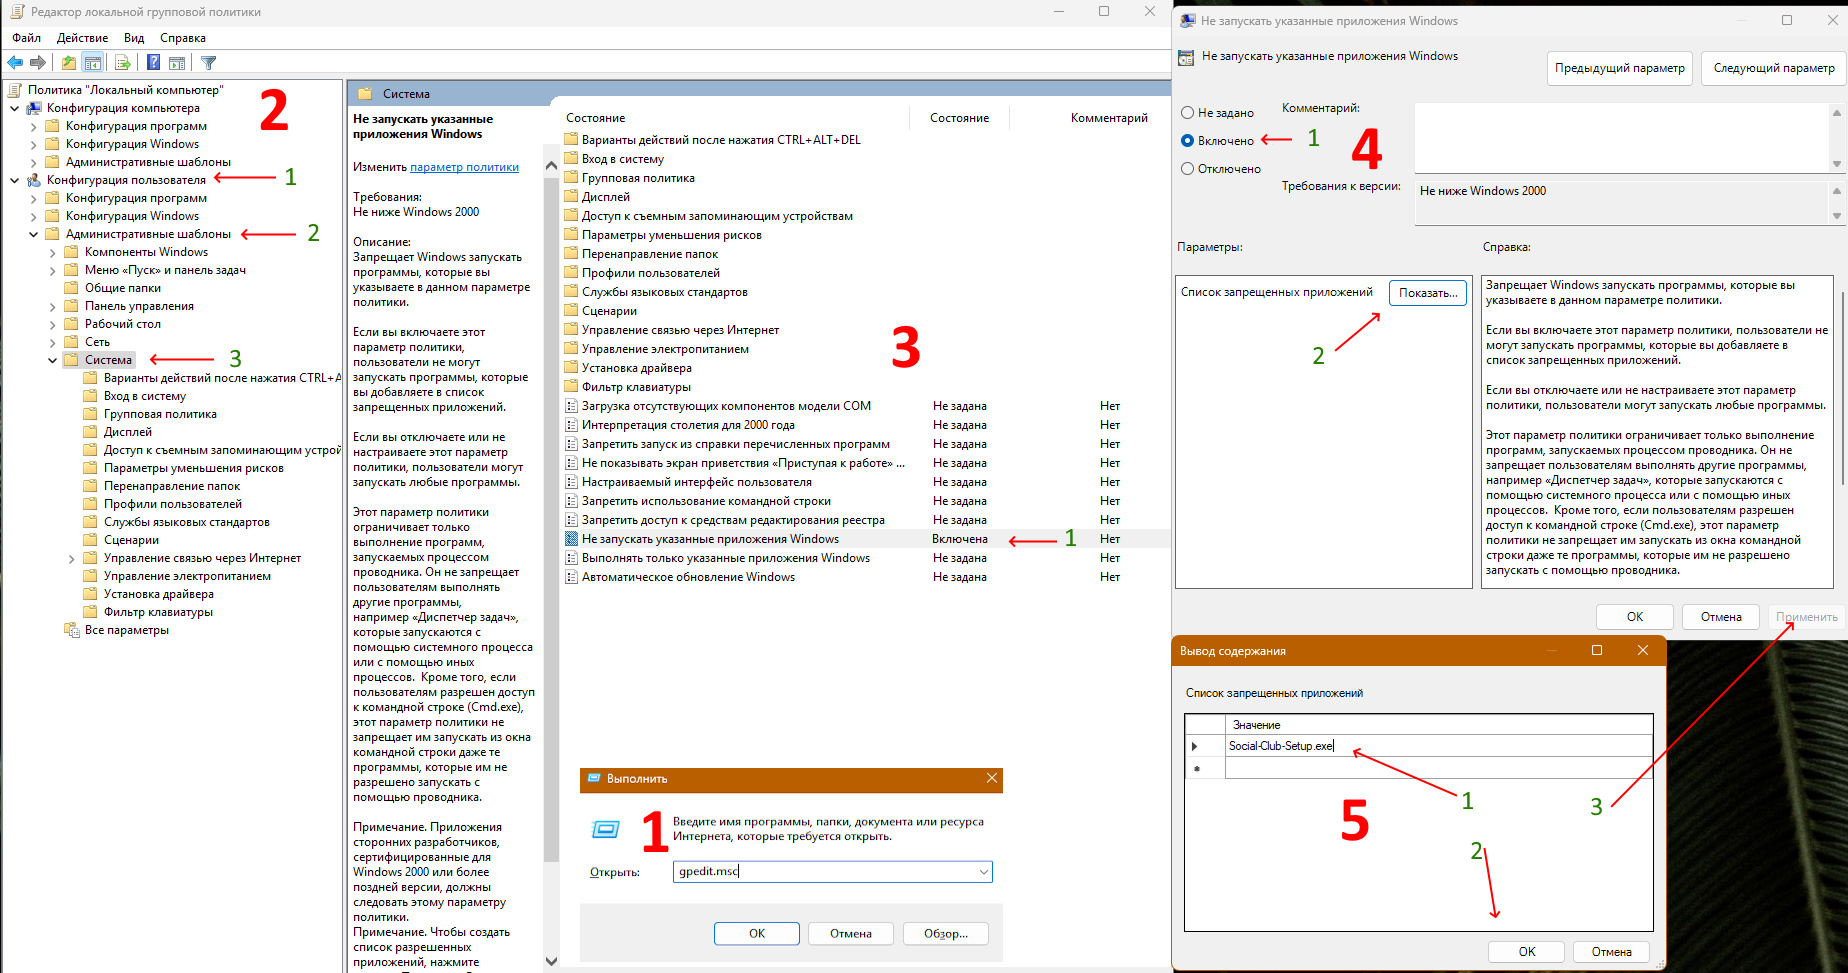1848x973 pixels.
Task: Click the Показать... button
Action: (x=1428, y=293)
